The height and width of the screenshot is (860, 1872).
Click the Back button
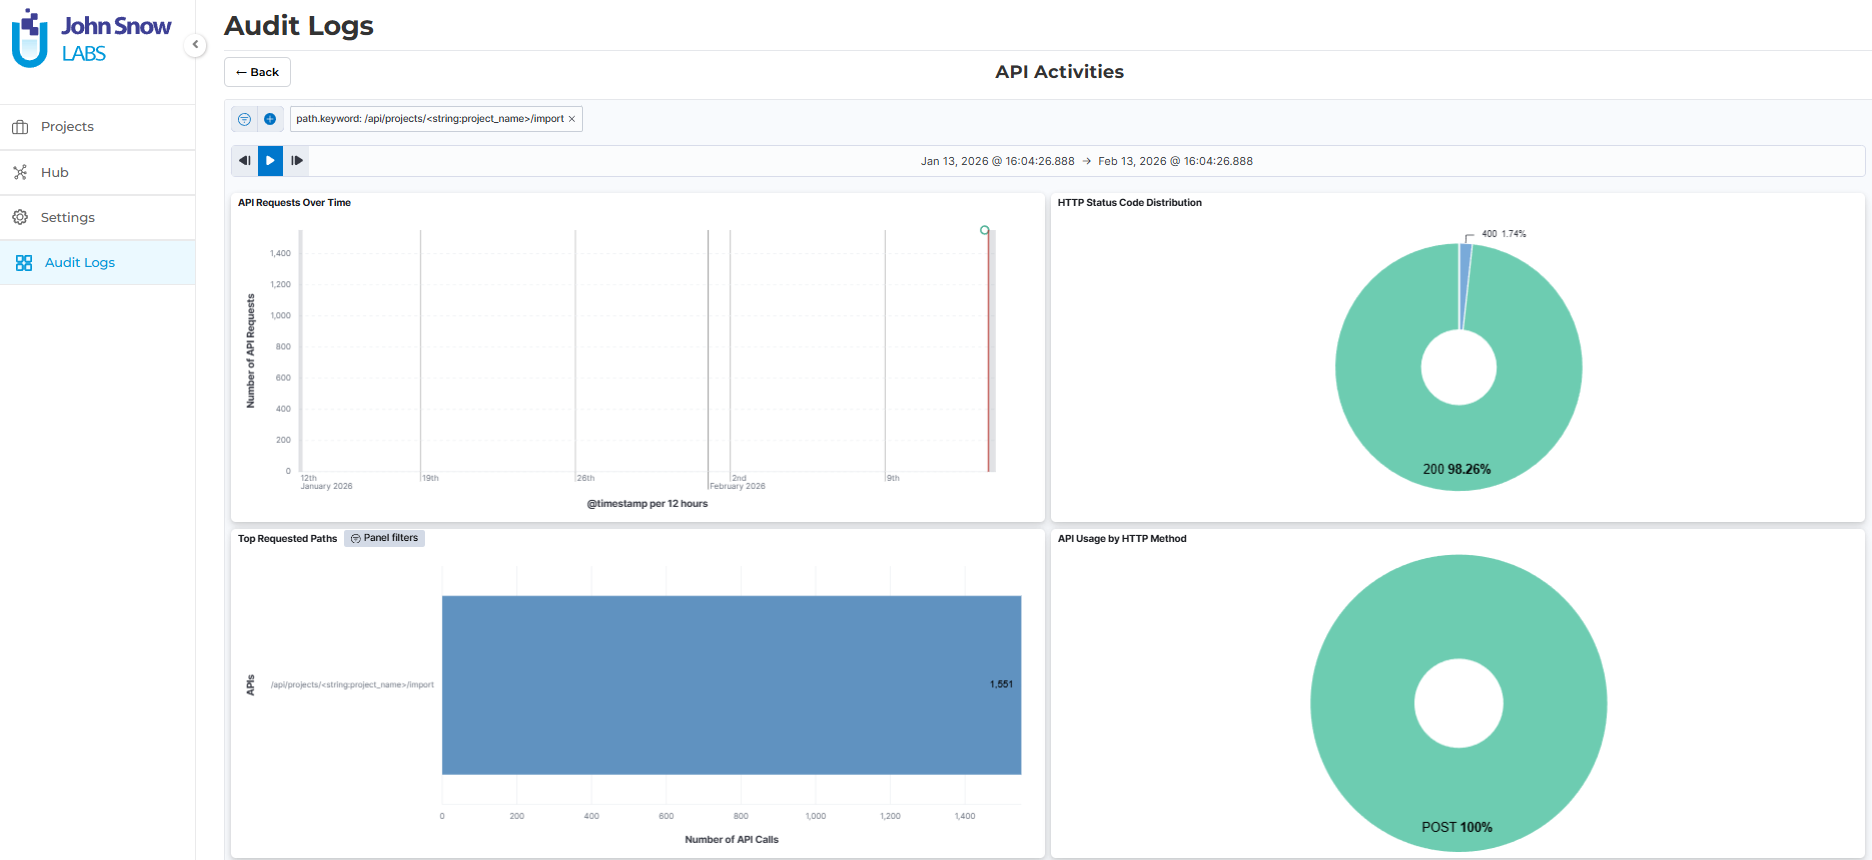pyautogui.click(x=257, y=72)
